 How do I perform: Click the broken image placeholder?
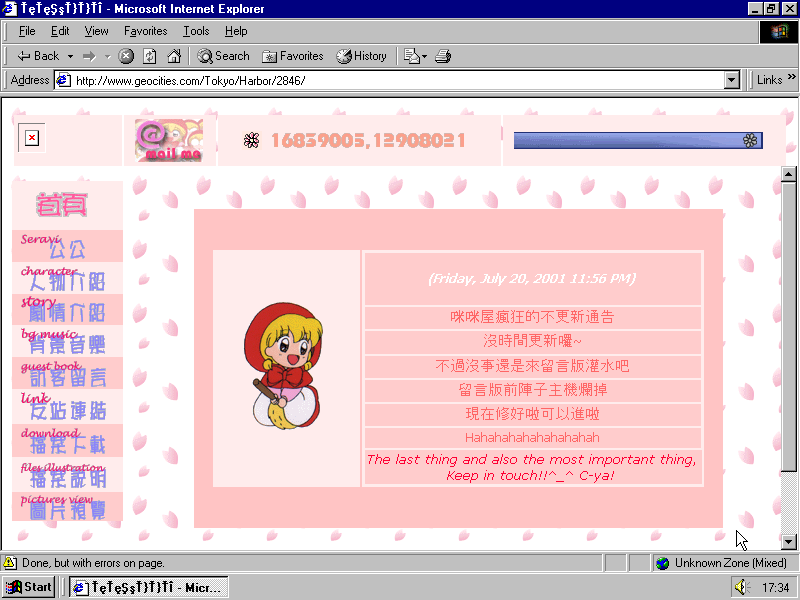coord(32,138)
